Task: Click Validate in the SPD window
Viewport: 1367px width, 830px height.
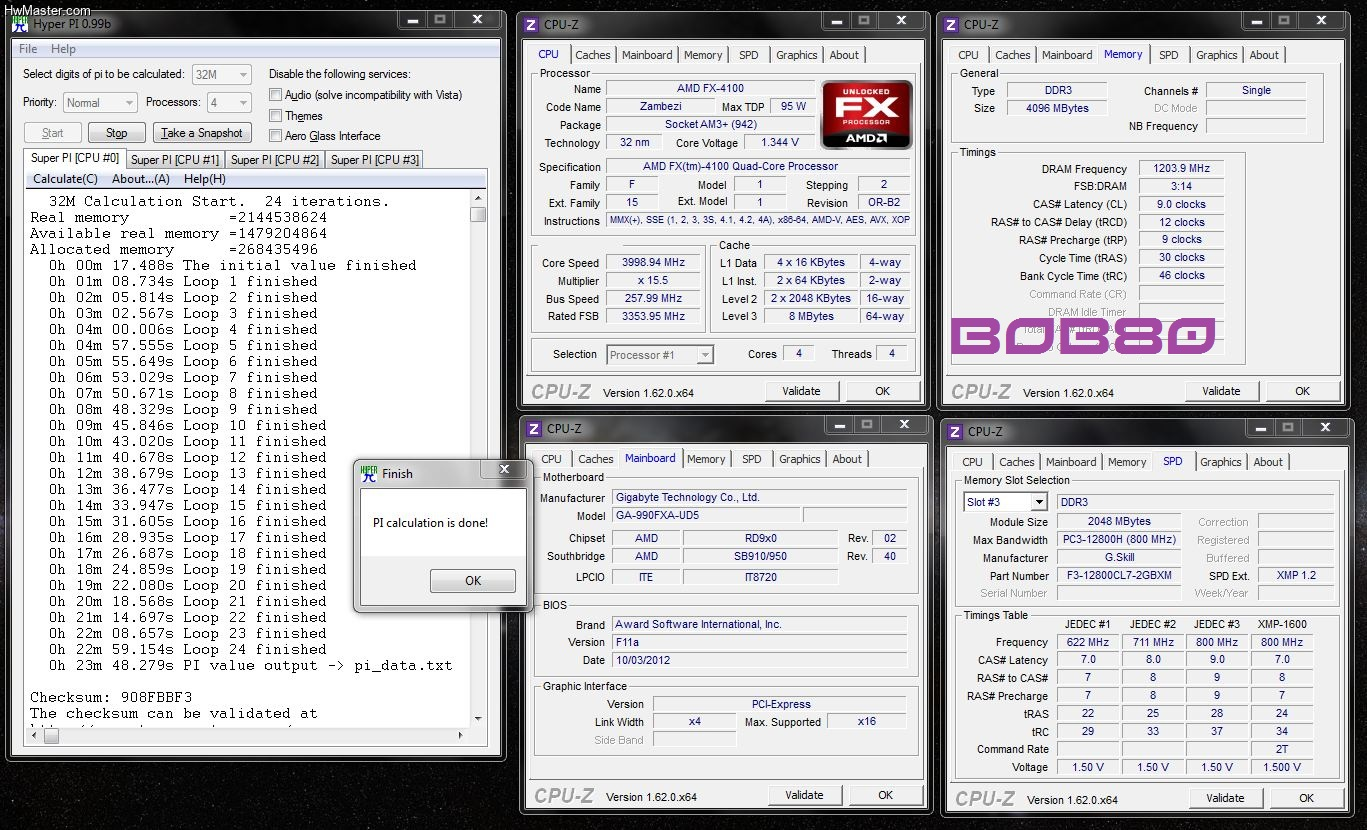Action: point(1225,798)
